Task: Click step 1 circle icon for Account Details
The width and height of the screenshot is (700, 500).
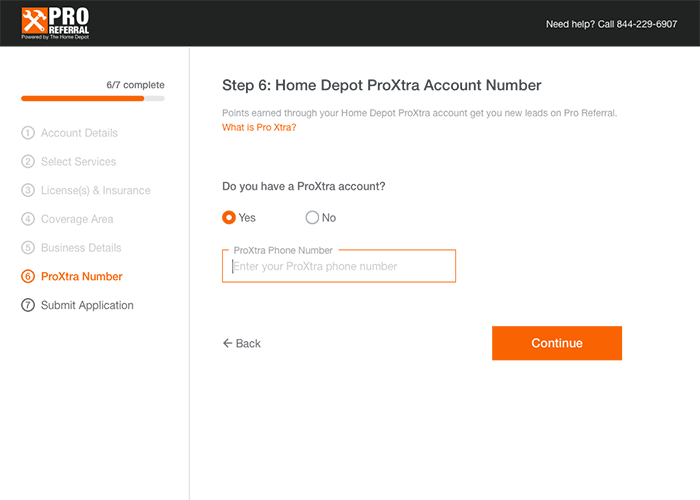Action: 28,133
